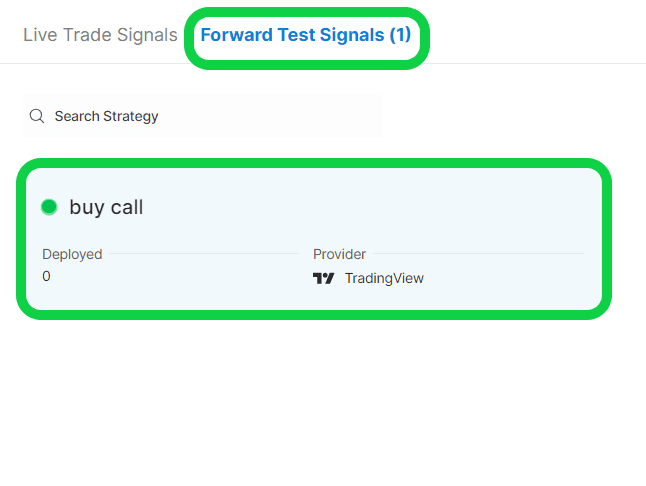This screenshot has height=486, width=646.
Task: Click the Deployed count value 0
Action: (x=47, y=276)
